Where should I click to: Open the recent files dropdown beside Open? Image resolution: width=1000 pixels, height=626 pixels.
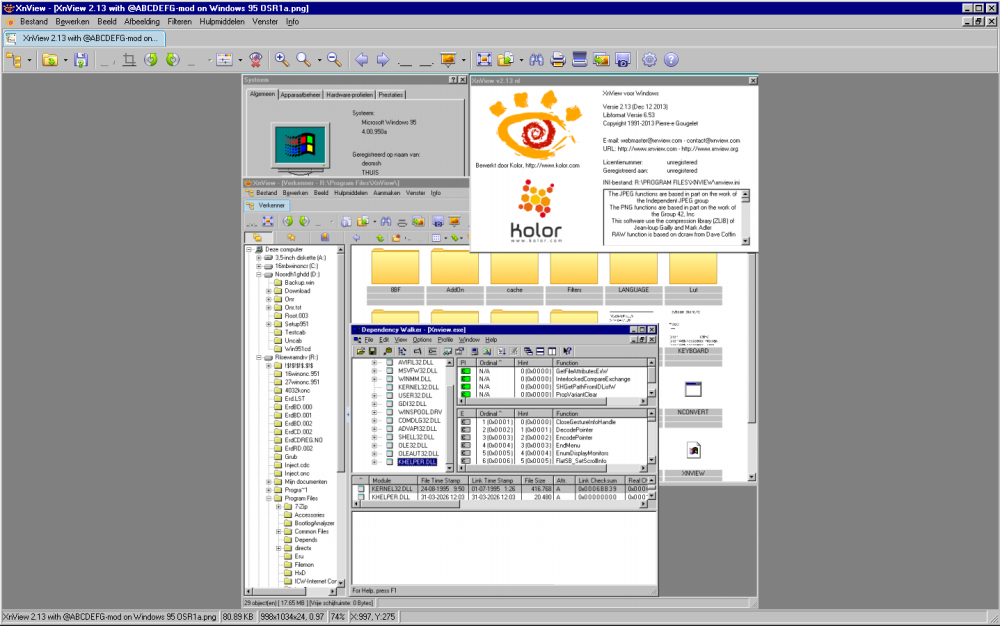pos(65,61)
